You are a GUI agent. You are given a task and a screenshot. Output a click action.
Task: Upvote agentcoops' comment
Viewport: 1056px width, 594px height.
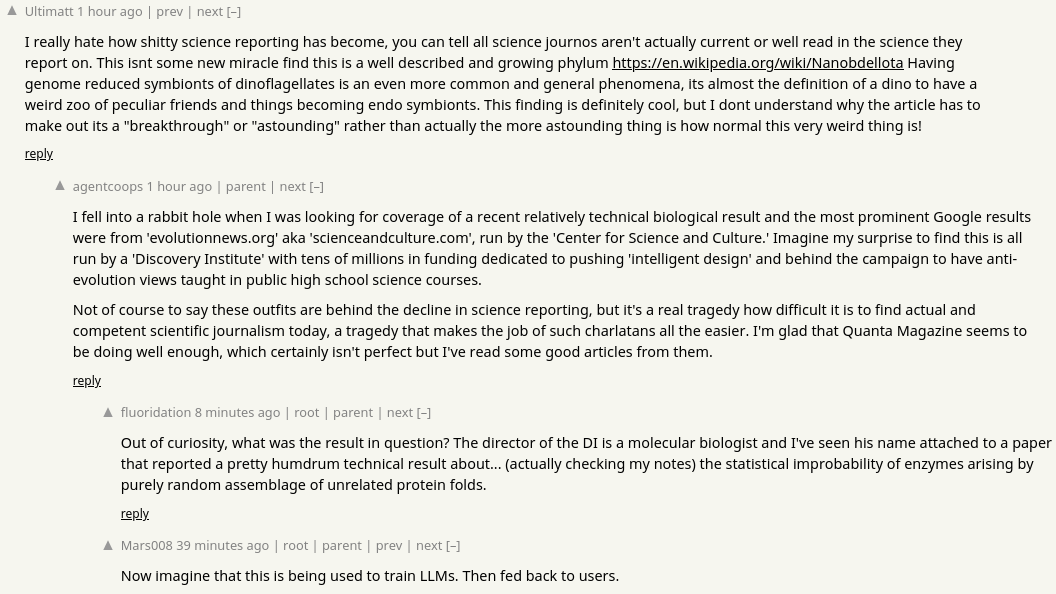[60, 186]
